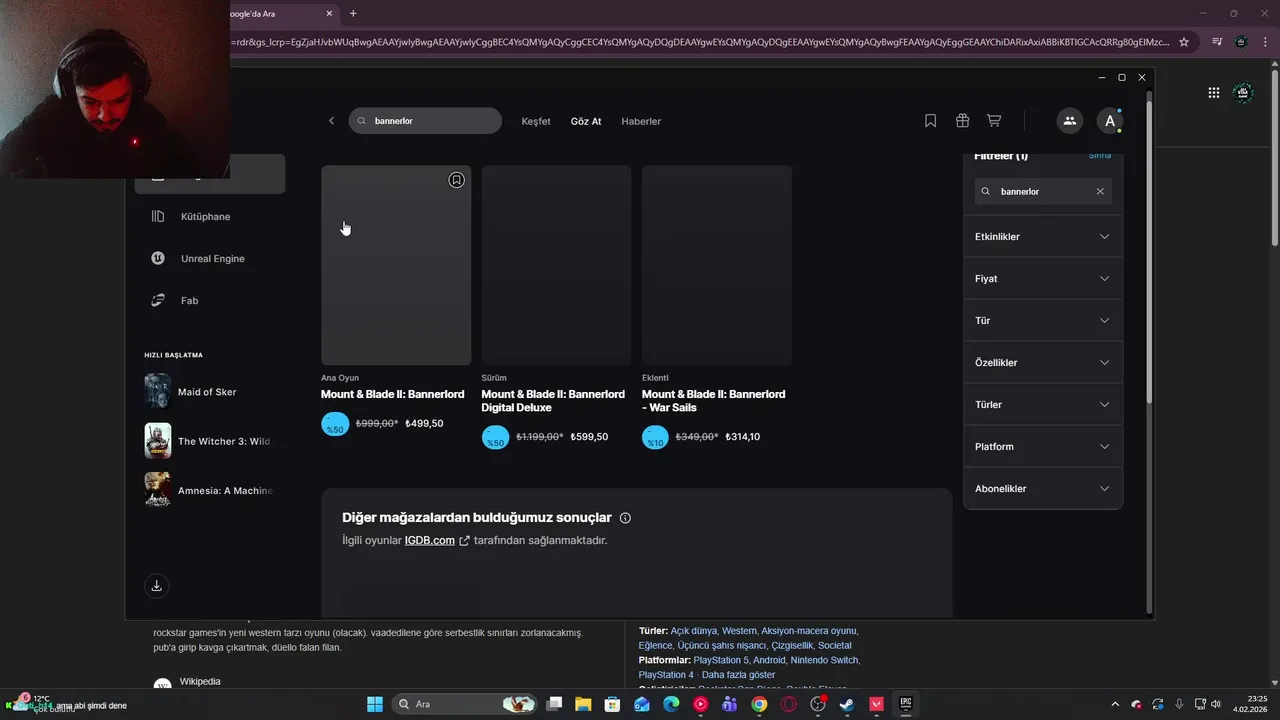
Task: Expand the Abonelikler filter
Action: click(1042, 489)
